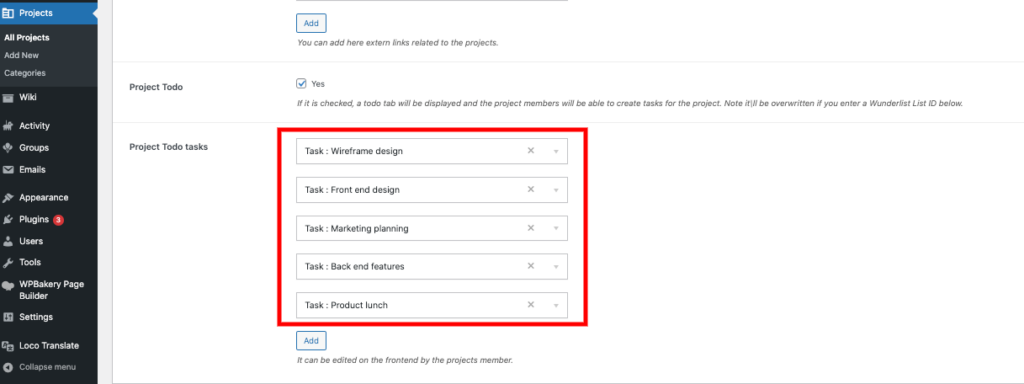The image size is (1024, 384).
Task: Open Add New under Projects menu
Action: pyautogui.click(x=22, y=56)
